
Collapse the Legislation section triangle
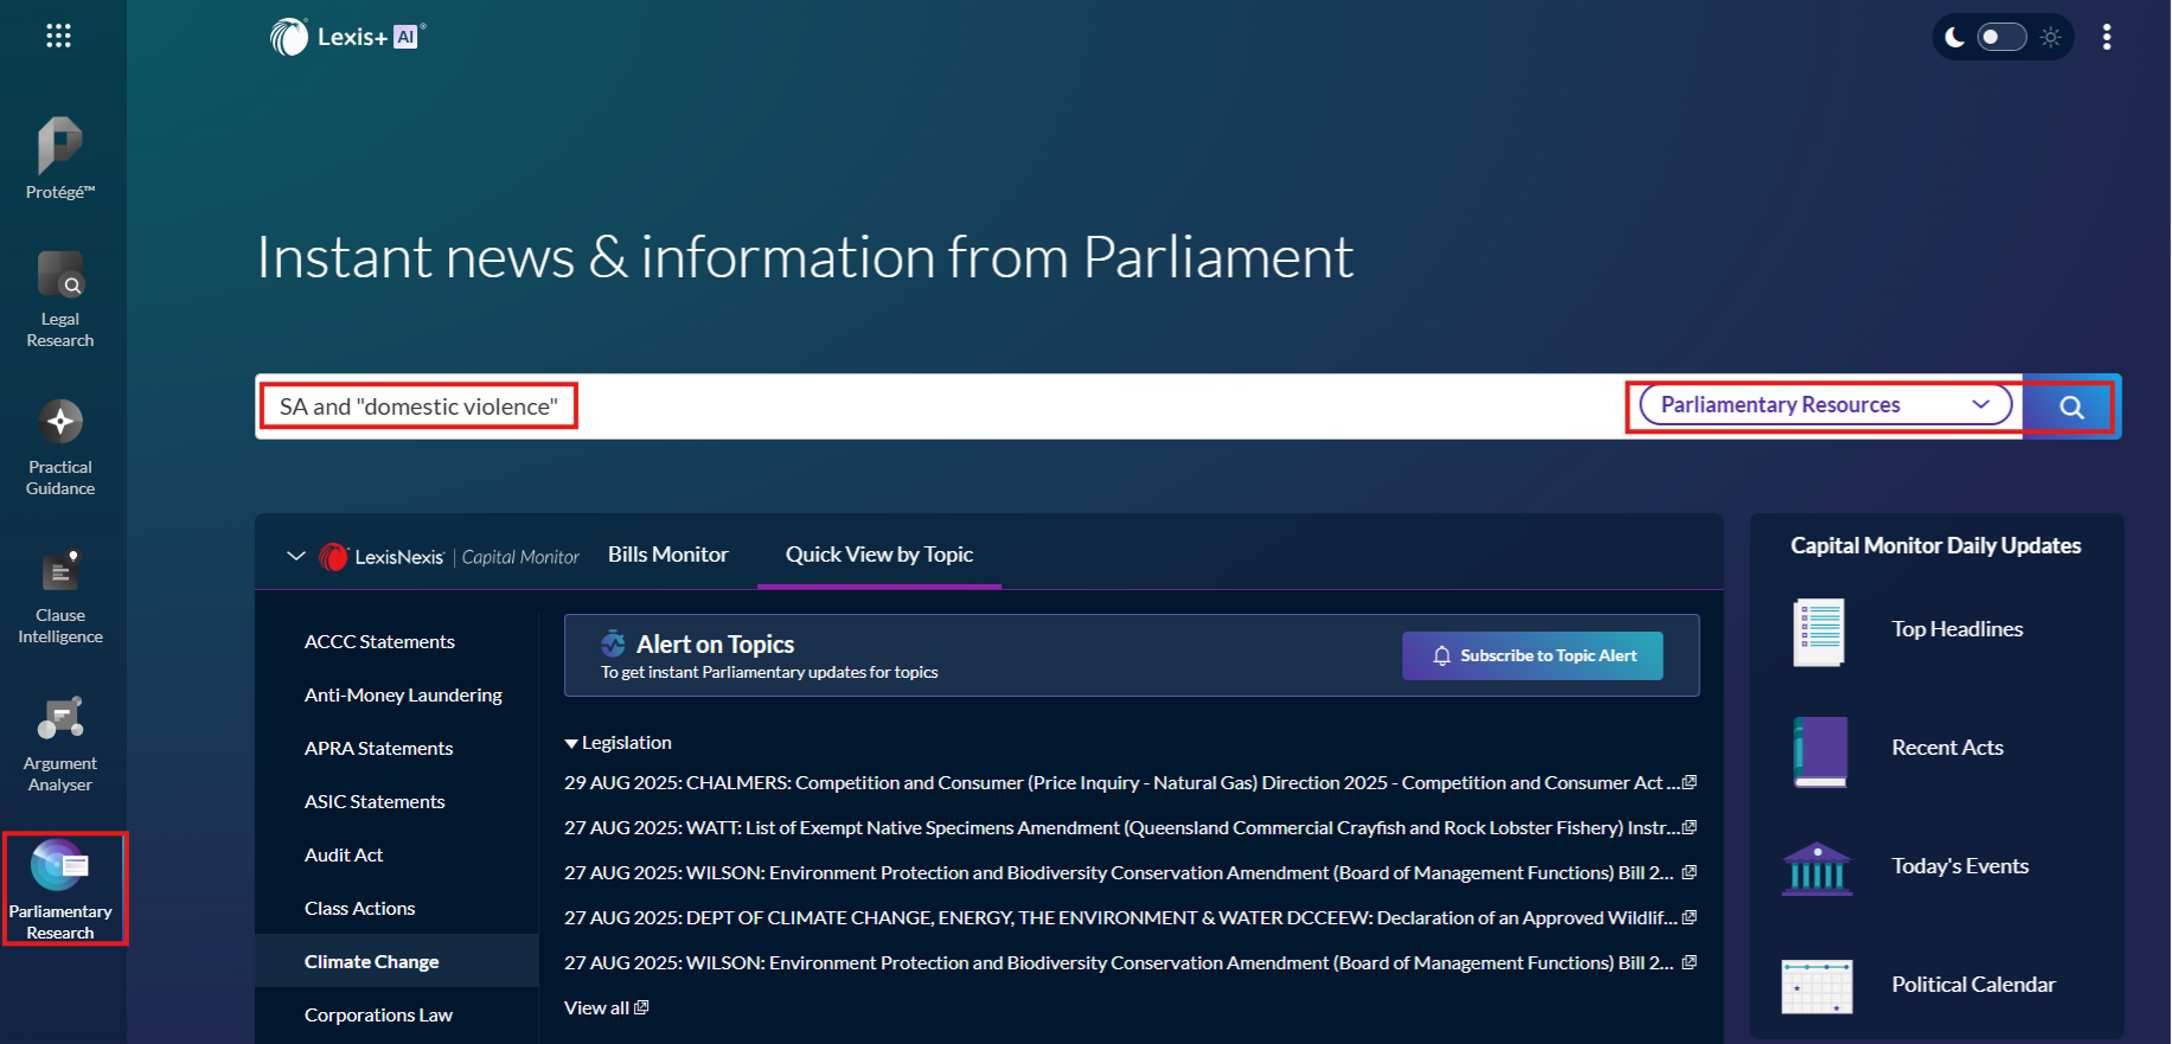(x=571, y=743)
